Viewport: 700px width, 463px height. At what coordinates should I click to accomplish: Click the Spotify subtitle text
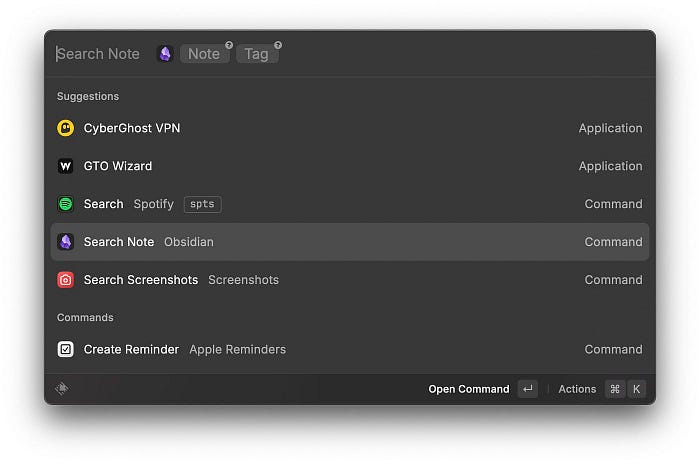pyautogui.click(x=154, y=204)
